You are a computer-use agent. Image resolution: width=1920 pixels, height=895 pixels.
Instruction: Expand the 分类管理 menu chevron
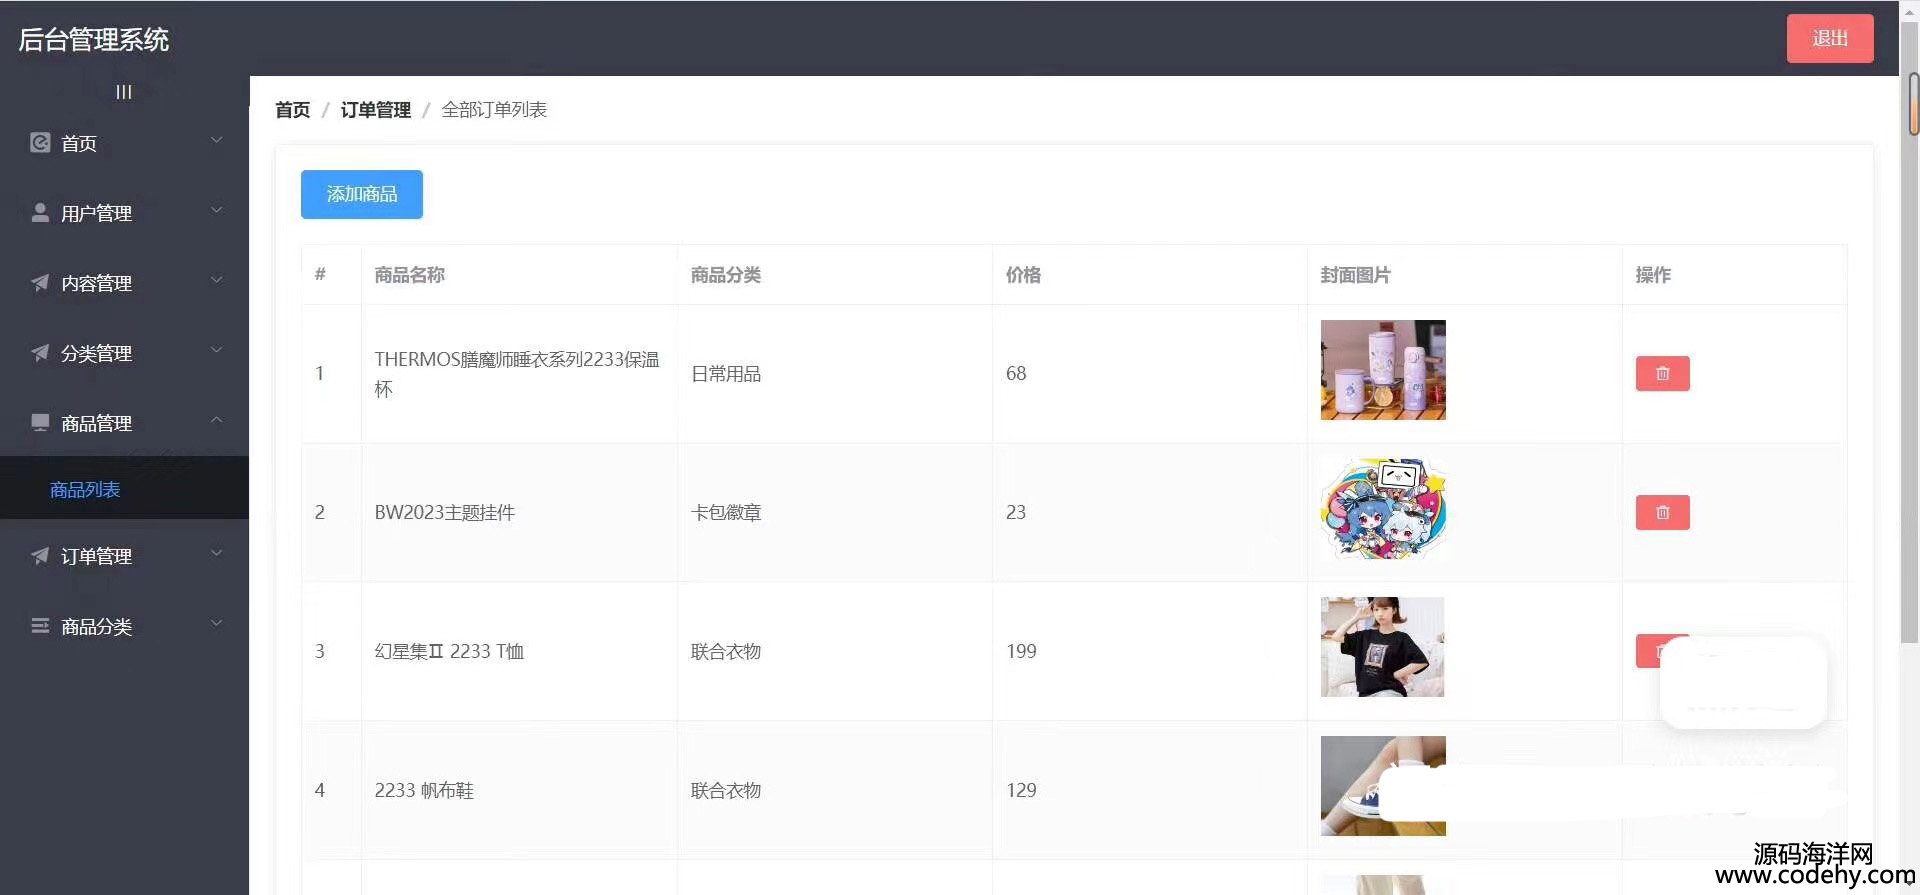216,351
